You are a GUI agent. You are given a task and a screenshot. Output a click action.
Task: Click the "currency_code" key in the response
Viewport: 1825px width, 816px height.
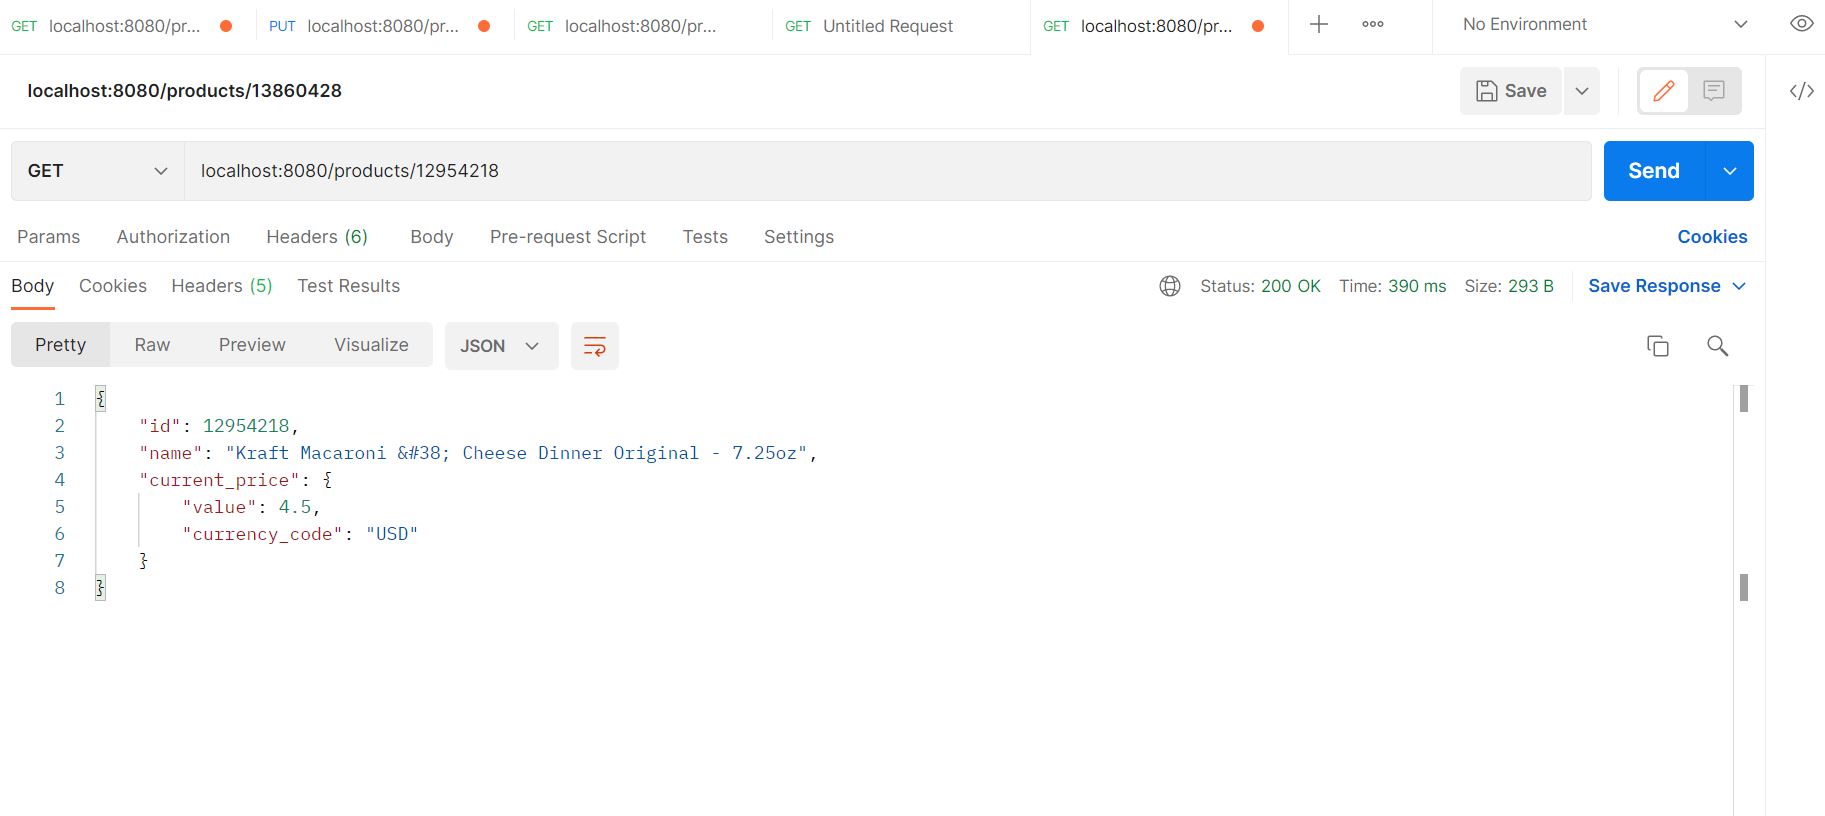coord(262,534)
